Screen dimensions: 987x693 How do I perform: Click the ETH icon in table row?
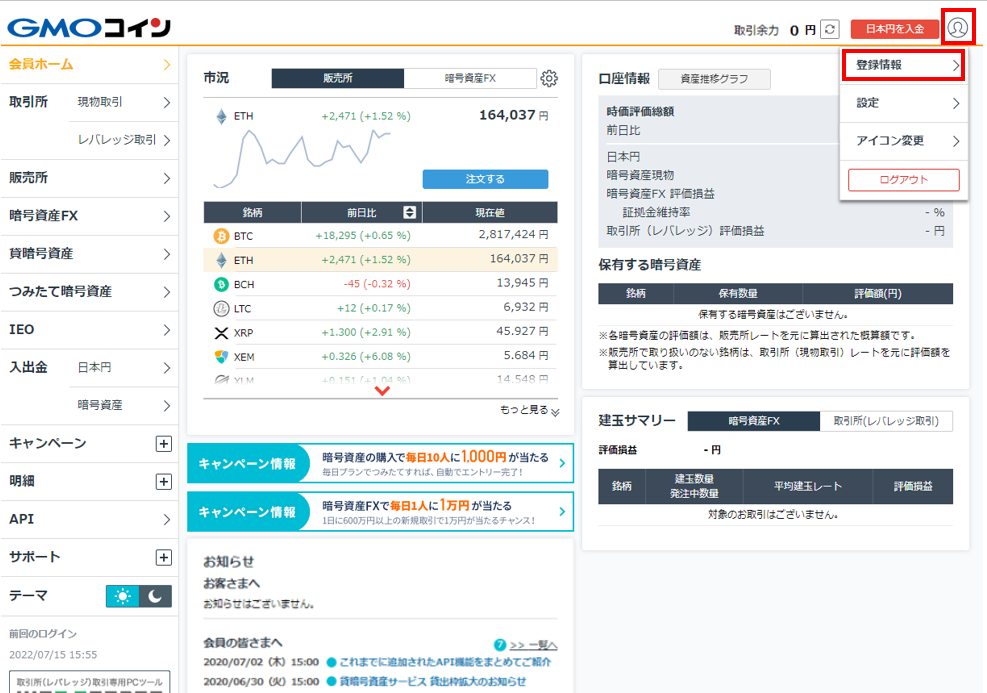click(221, 260)
